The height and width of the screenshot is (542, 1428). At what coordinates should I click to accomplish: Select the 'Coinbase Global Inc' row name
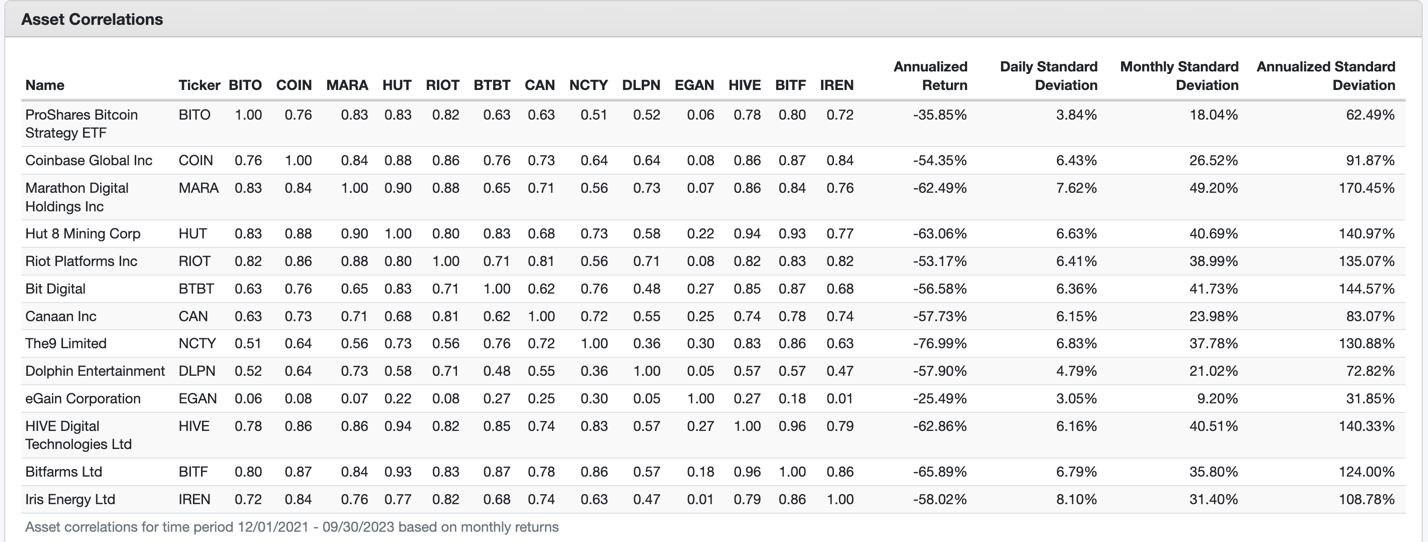(89, 160)
